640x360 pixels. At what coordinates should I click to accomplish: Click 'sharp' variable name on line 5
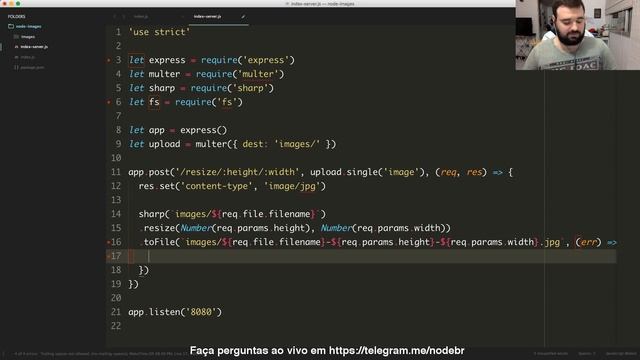pos(162,88)
